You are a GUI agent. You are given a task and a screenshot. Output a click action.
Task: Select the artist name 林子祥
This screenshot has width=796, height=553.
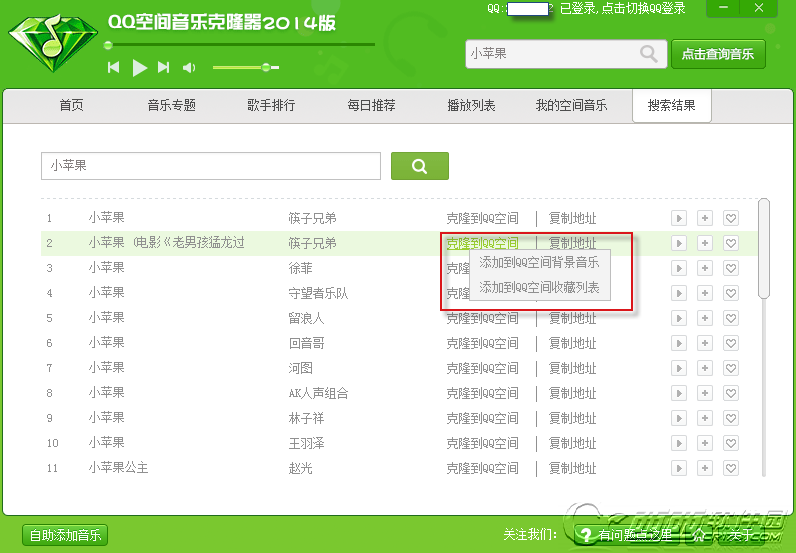click(306, 418)
